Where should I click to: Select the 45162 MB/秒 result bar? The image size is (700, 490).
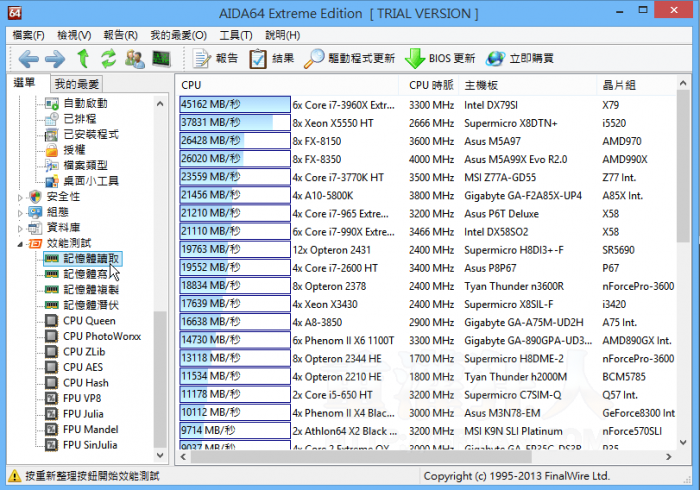click(x=235, y=104)
